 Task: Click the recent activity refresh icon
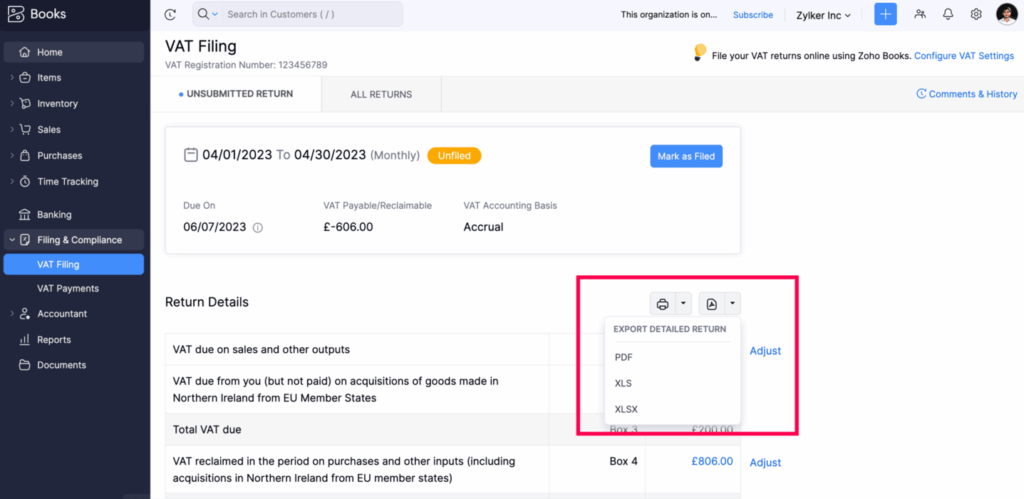coord(170,14)
